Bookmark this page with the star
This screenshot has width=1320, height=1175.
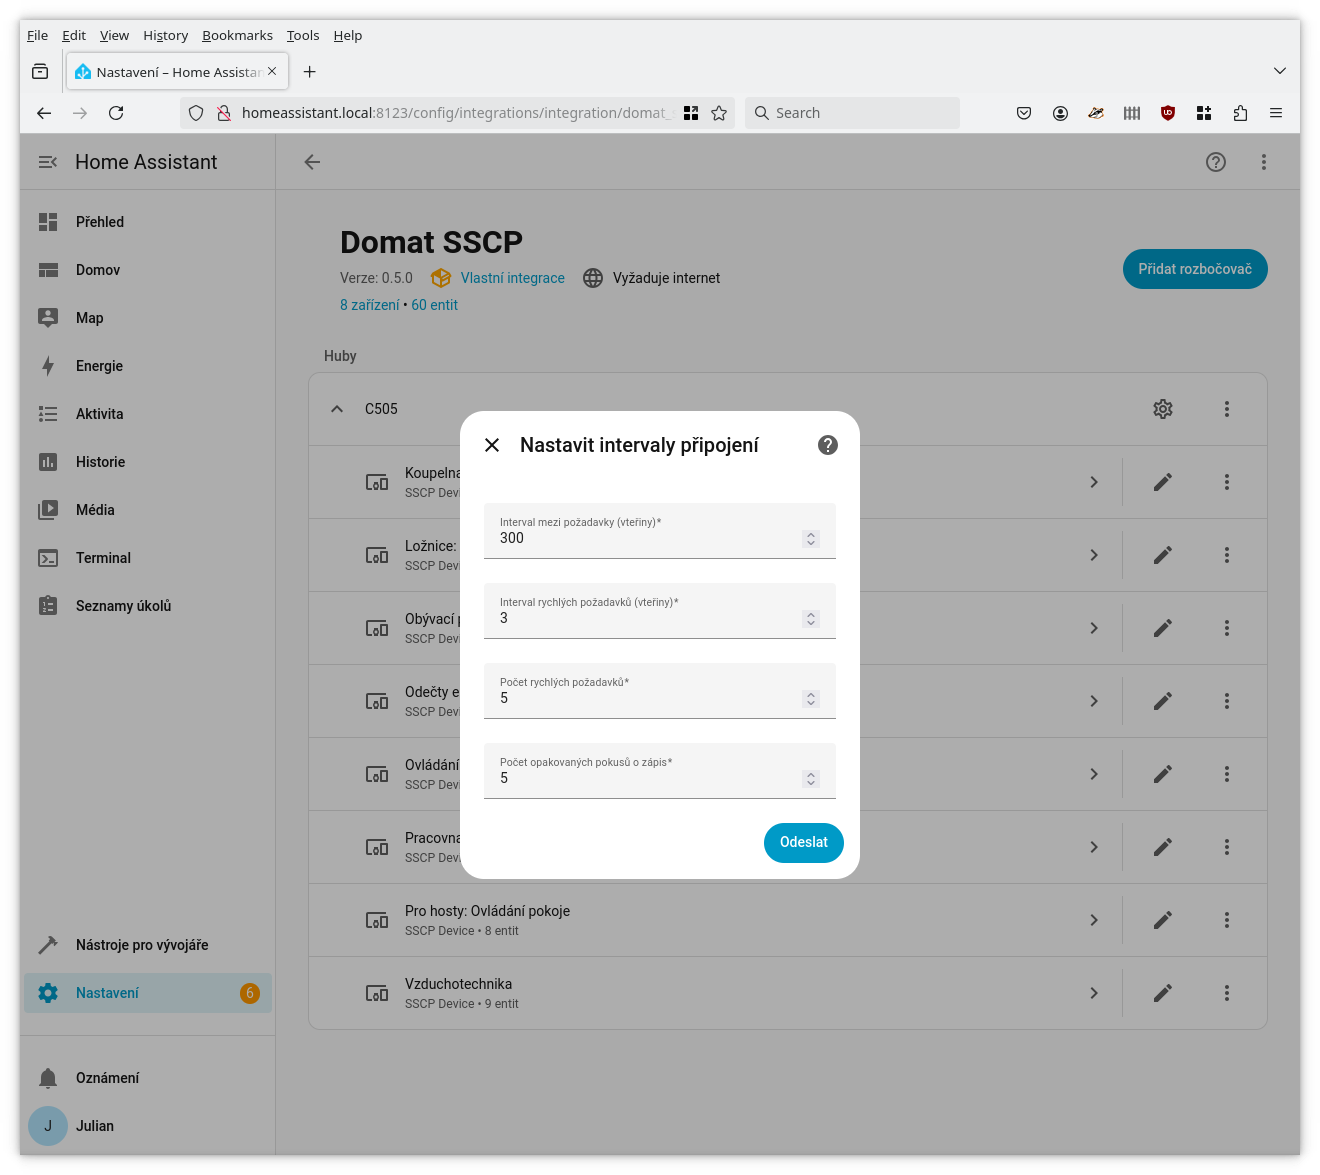point(719,113)
